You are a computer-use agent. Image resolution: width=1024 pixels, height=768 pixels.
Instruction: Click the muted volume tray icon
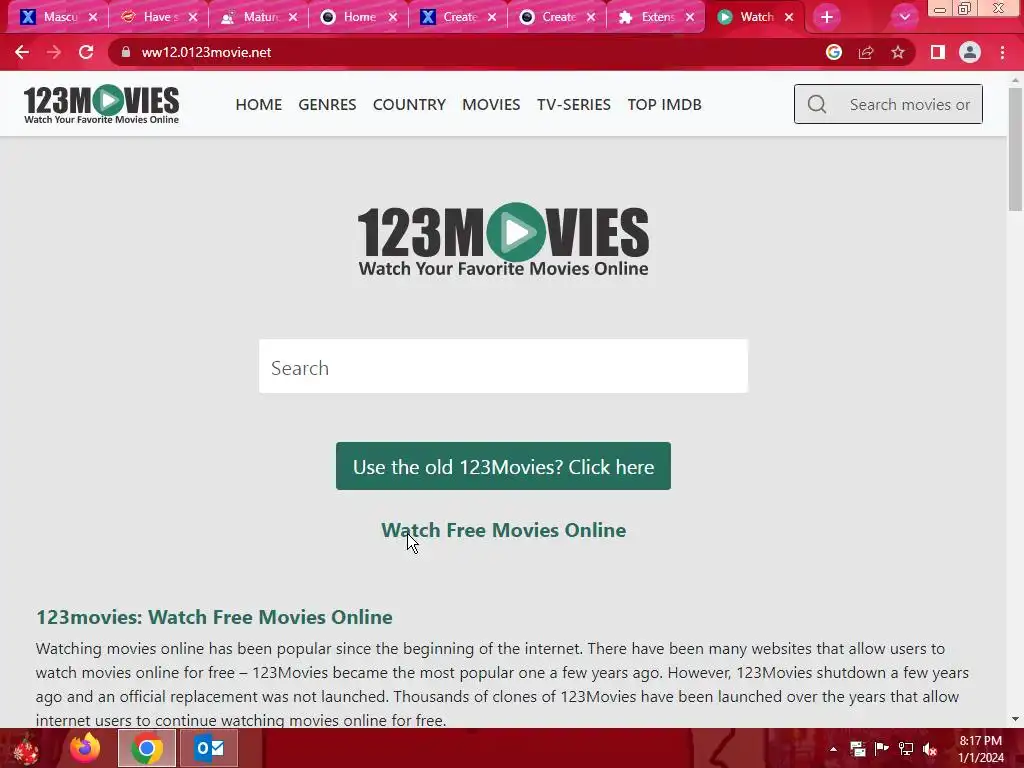click(930, 748)
